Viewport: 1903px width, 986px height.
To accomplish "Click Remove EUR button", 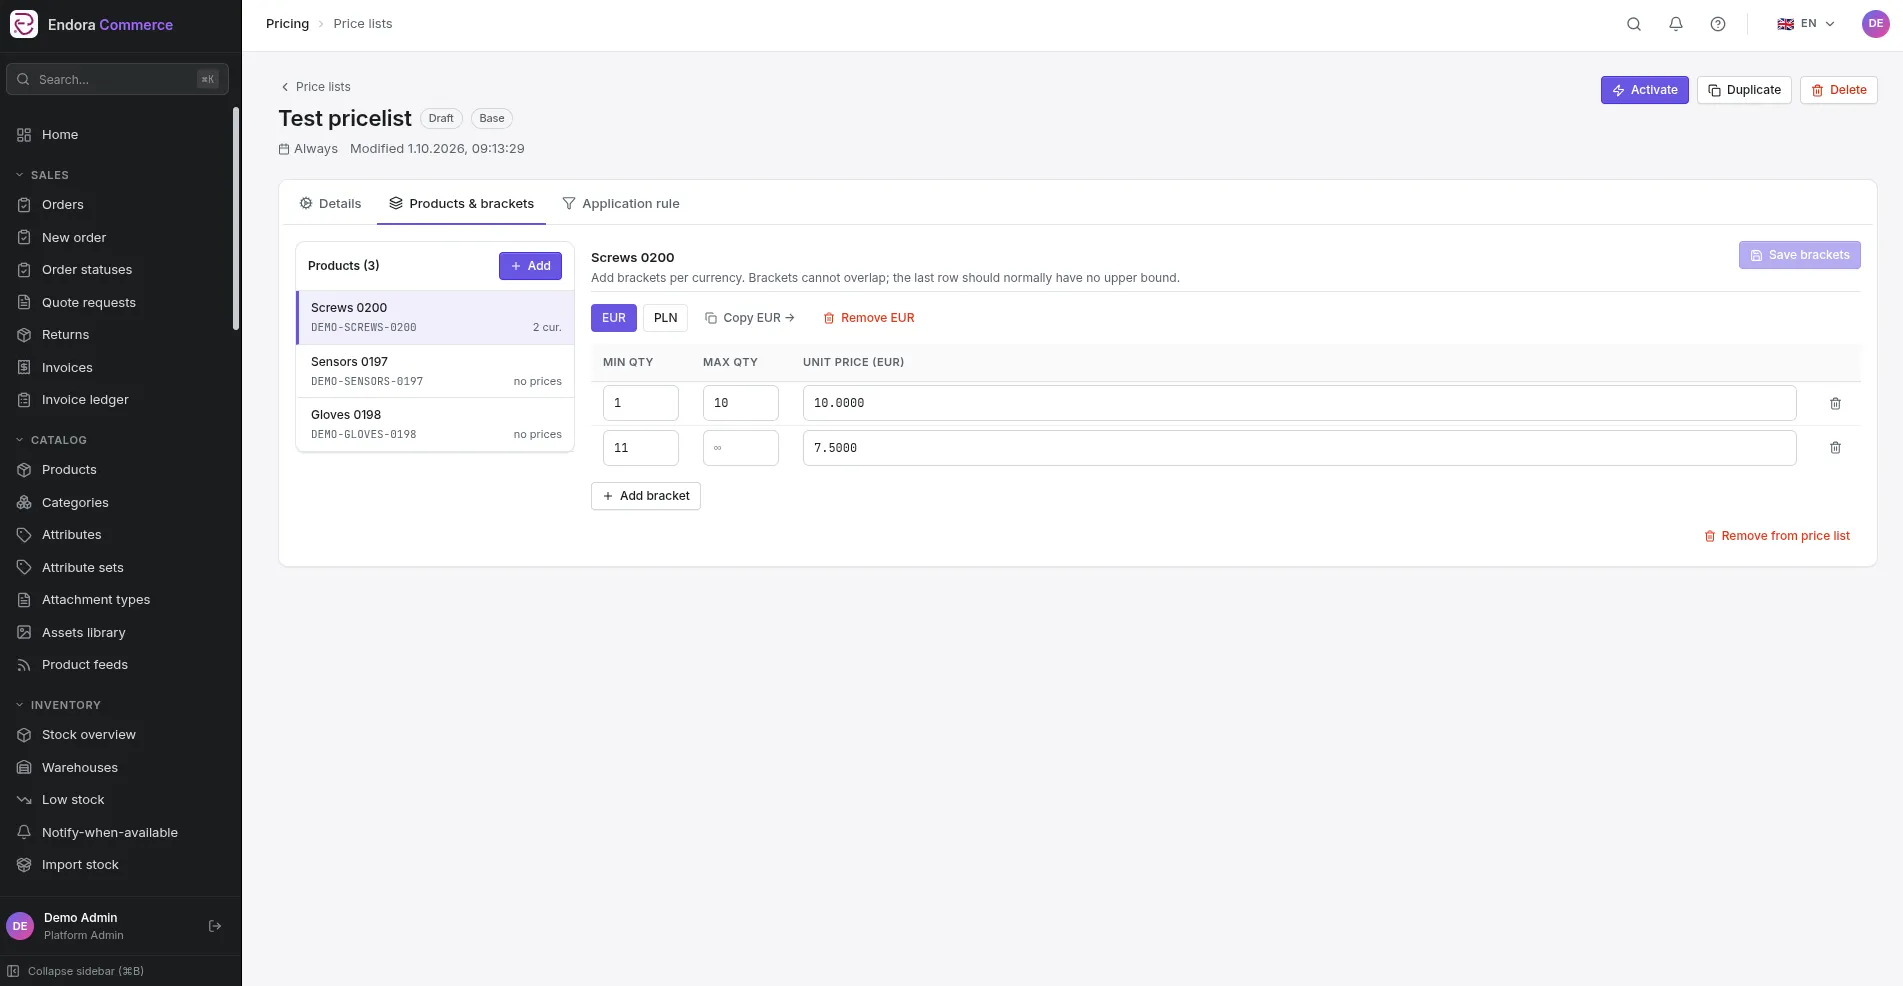I will [868, 318].
